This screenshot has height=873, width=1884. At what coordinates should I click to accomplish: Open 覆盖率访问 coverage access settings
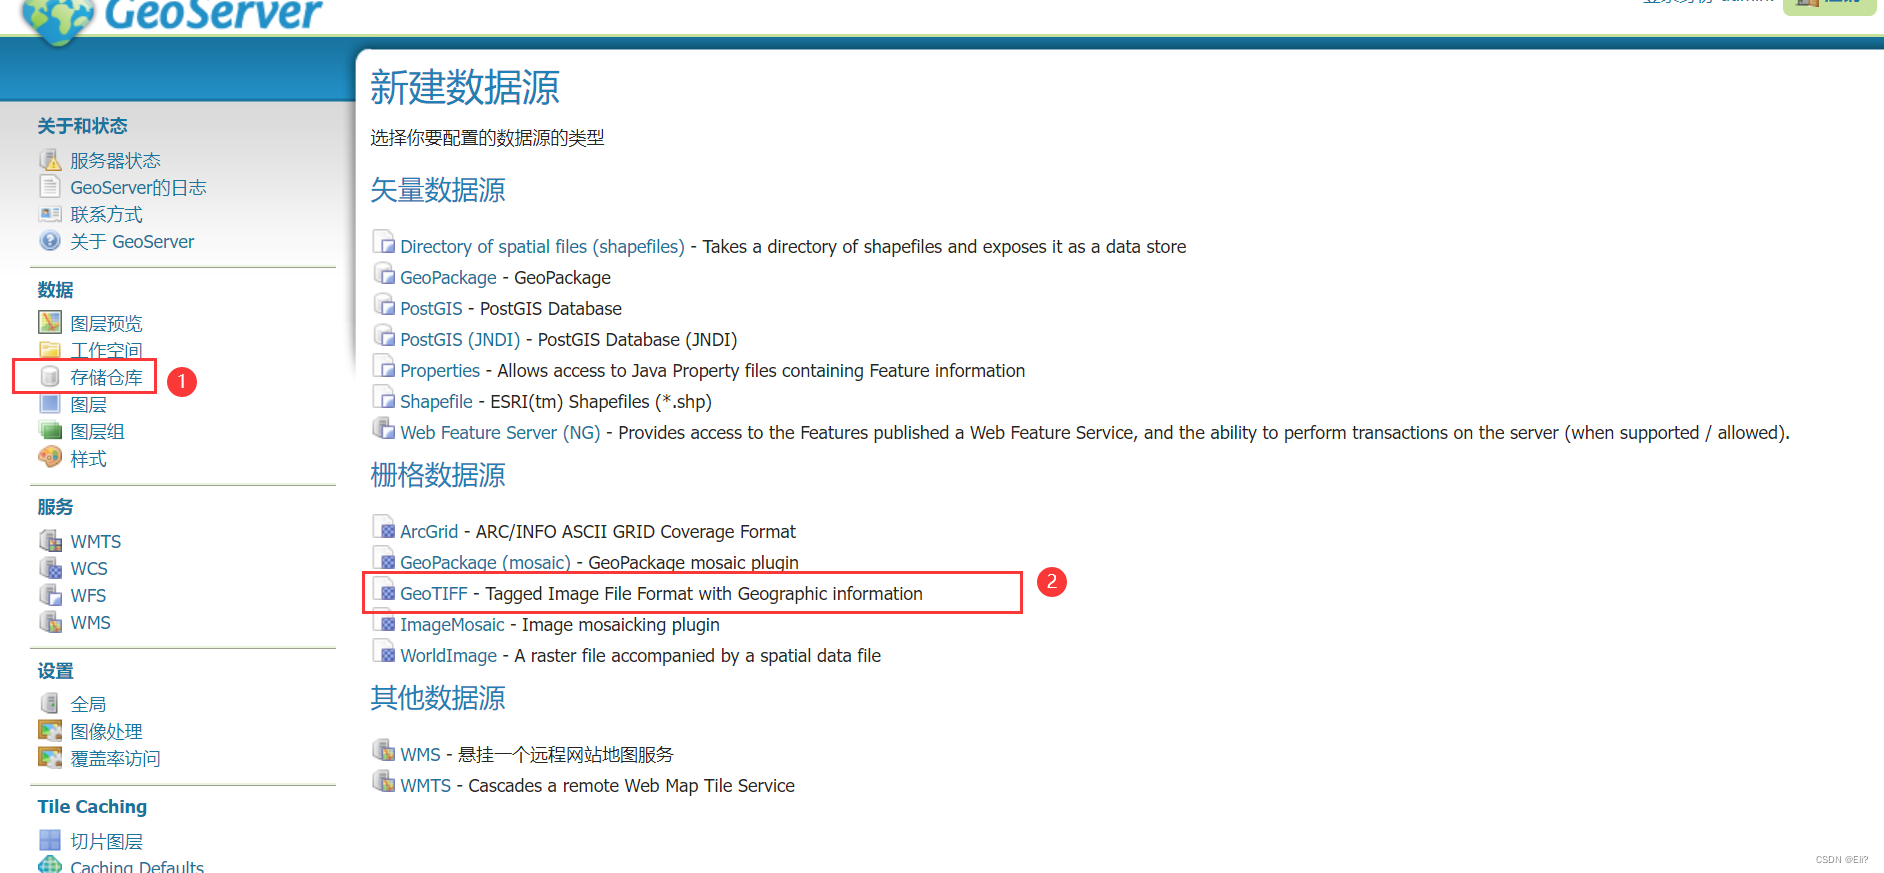[x=115, y=758]
